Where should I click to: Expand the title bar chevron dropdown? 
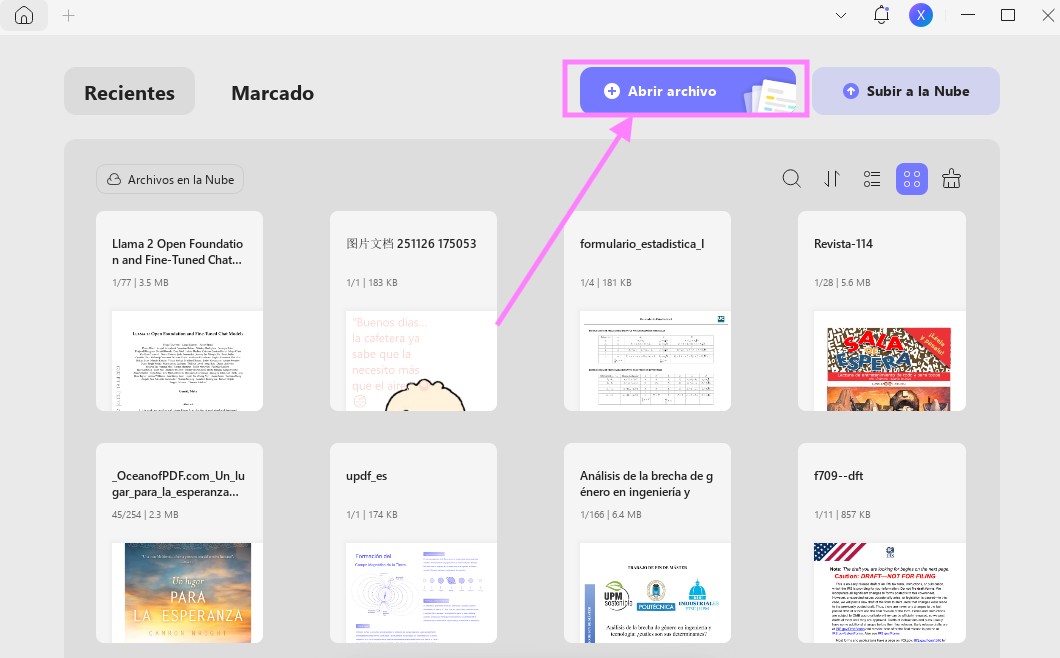pos(841,16)
